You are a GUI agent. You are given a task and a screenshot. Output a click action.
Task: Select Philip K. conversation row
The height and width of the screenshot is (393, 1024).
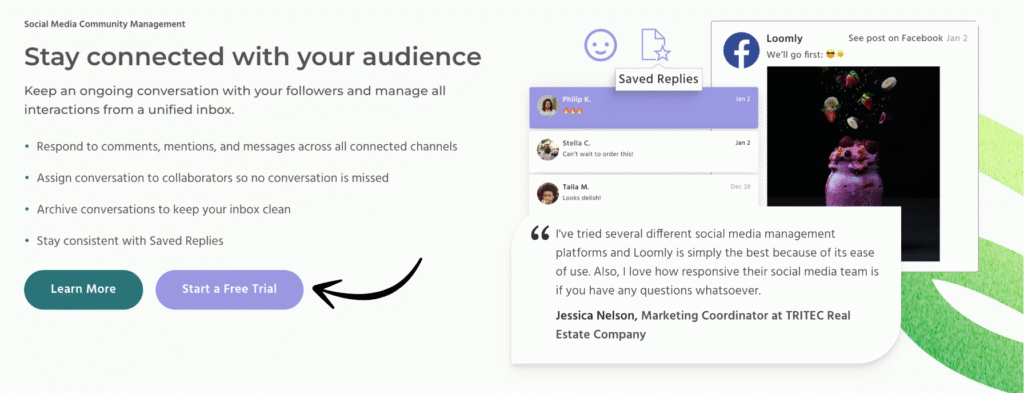[643, 108]
